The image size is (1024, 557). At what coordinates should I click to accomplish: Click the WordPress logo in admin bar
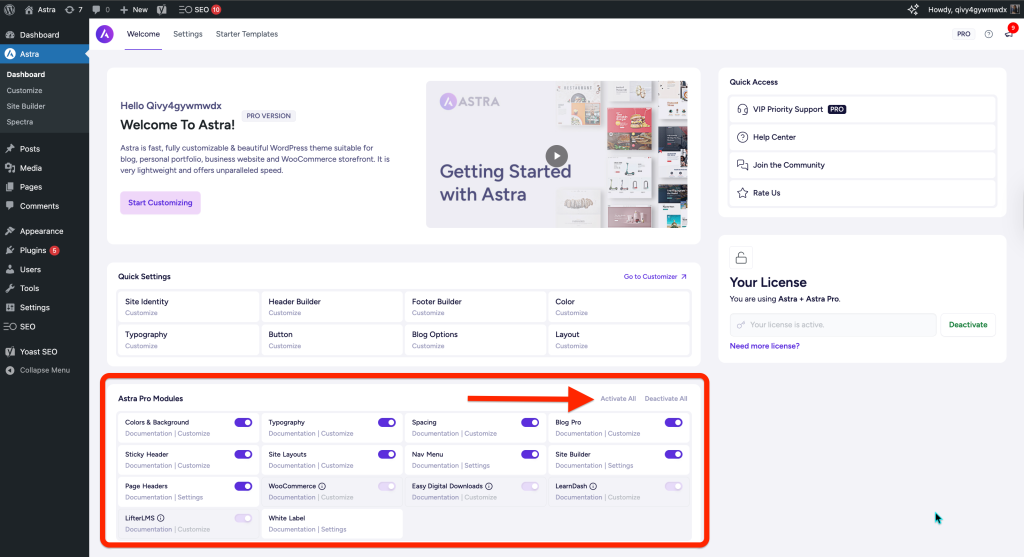(9, 9)
